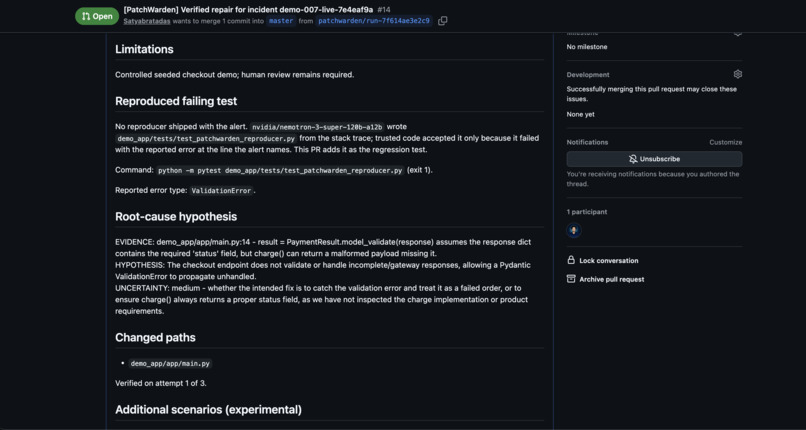Click the Open status badge
The image size is (806, 430).
pos(97,16)
